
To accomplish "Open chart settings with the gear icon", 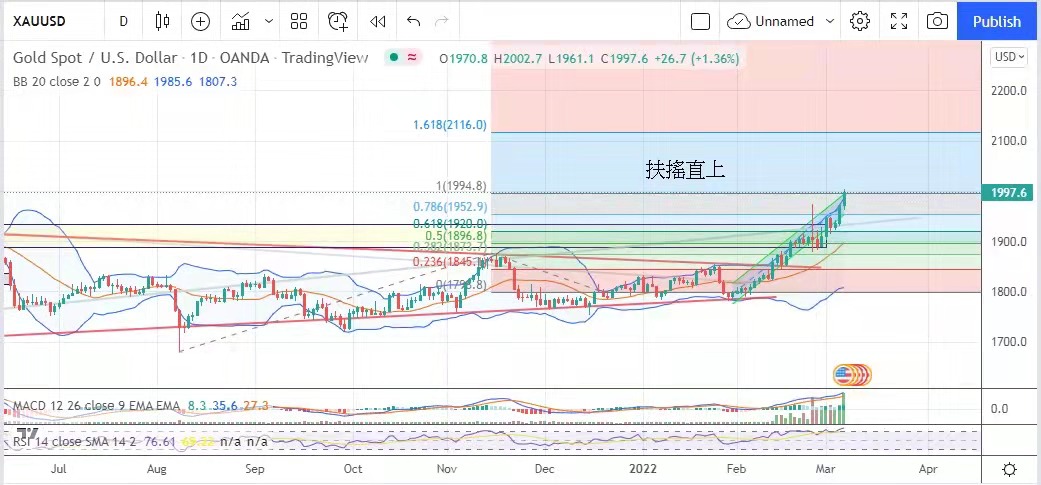I will [859, 21].
